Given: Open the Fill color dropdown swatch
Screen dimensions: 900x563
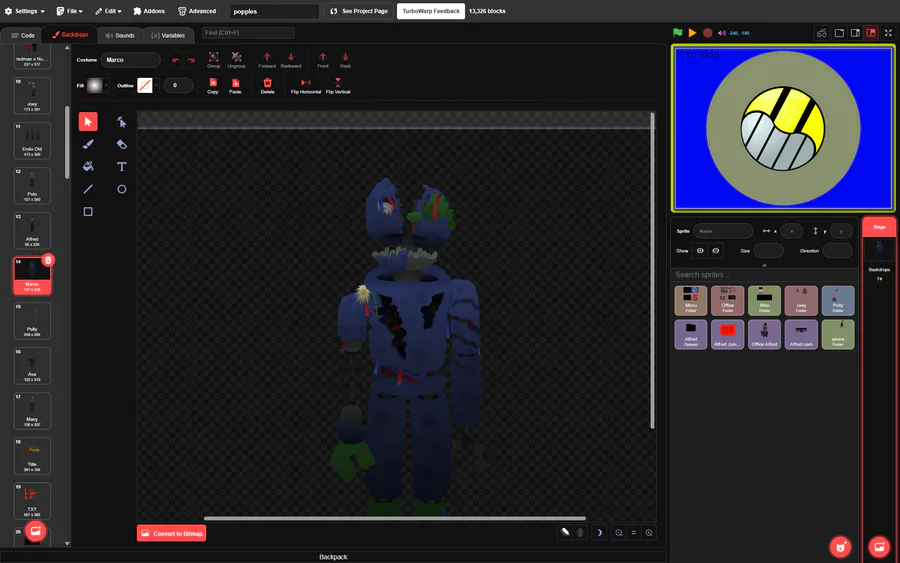Looking at the screenshot, I should tap(97, 86).
